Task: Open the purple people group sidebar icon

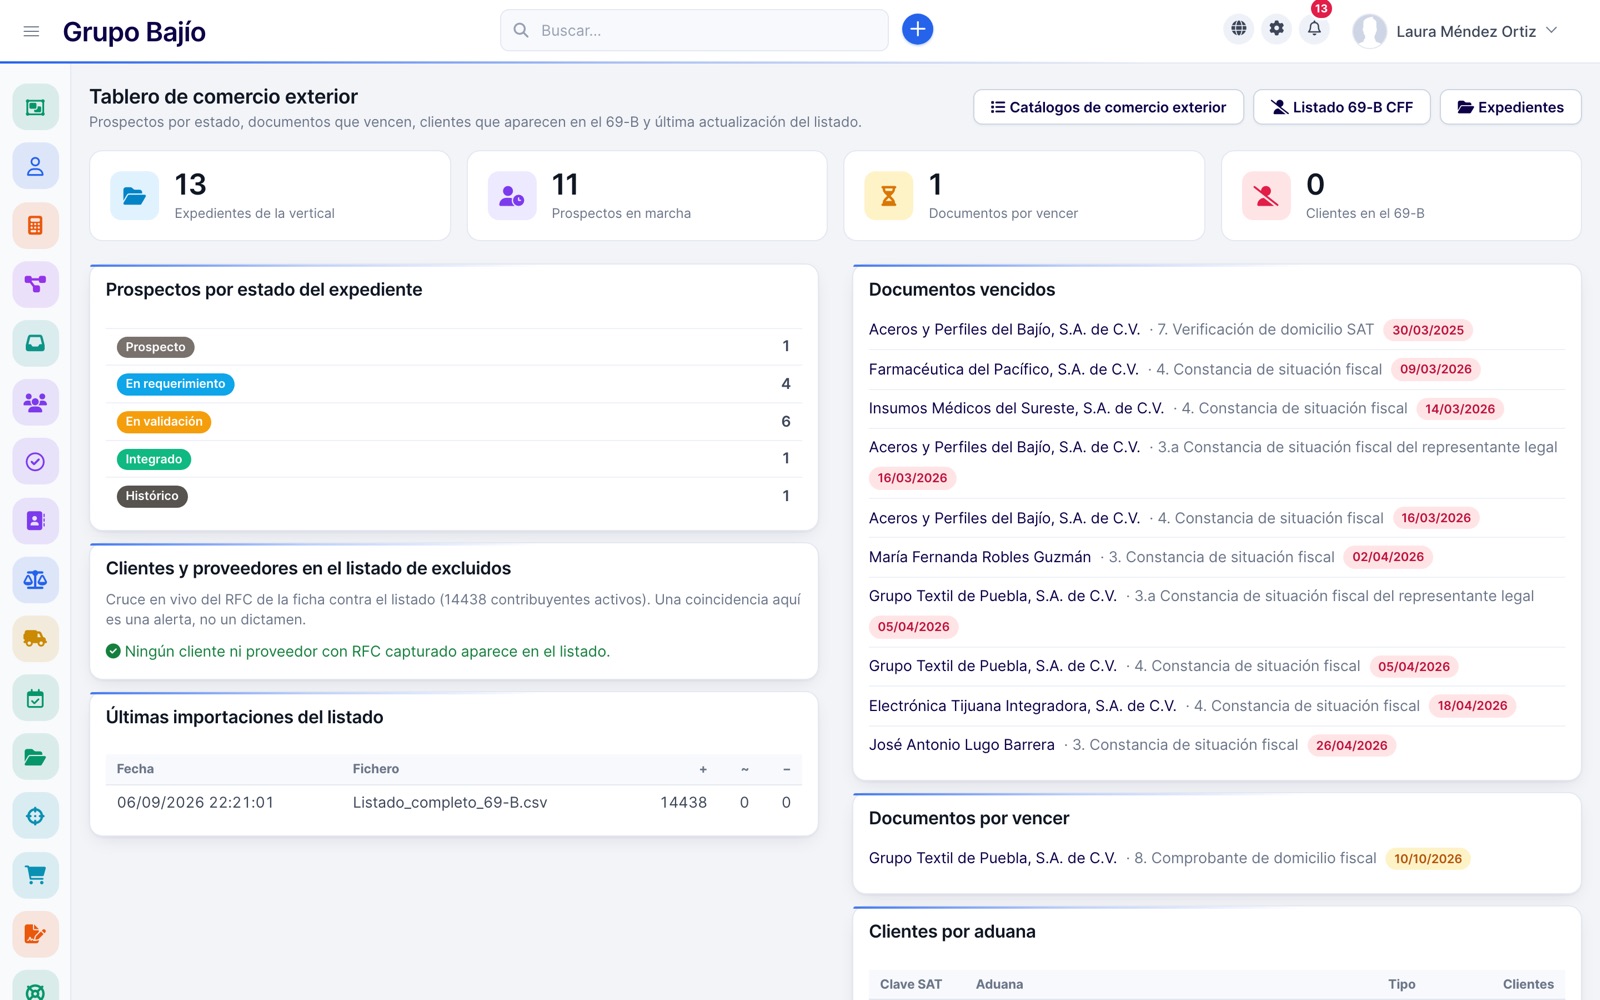Action: (x=35, y=402)
